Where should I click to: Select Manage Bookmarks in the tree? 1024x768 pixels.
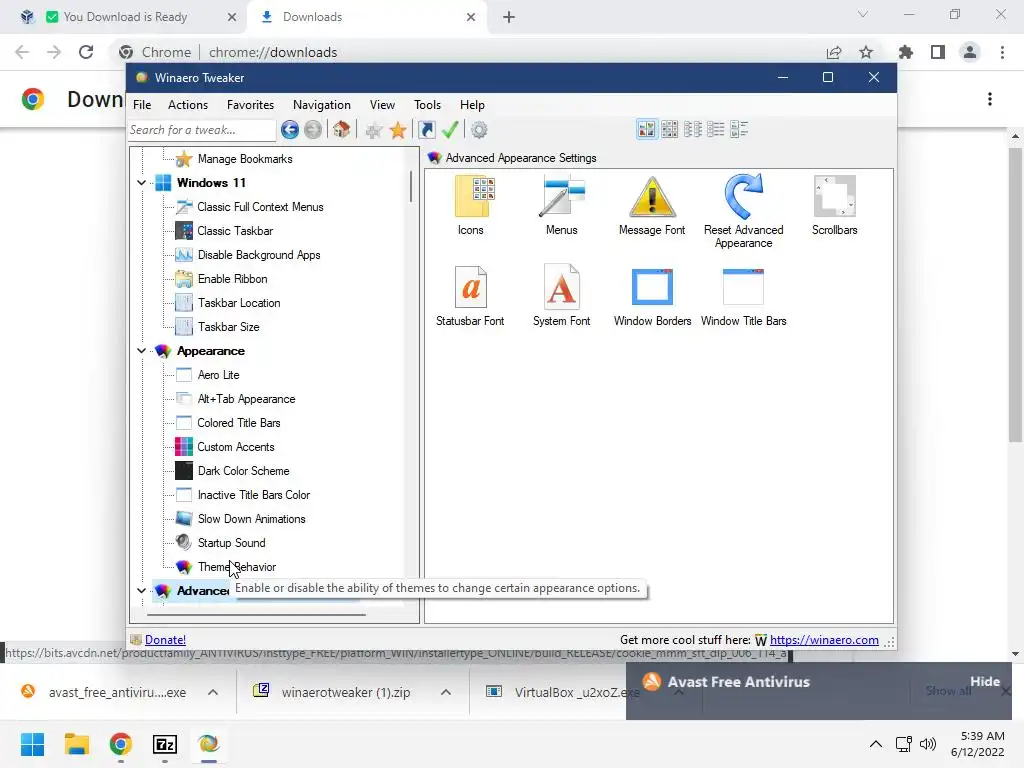tap(245, 159)
